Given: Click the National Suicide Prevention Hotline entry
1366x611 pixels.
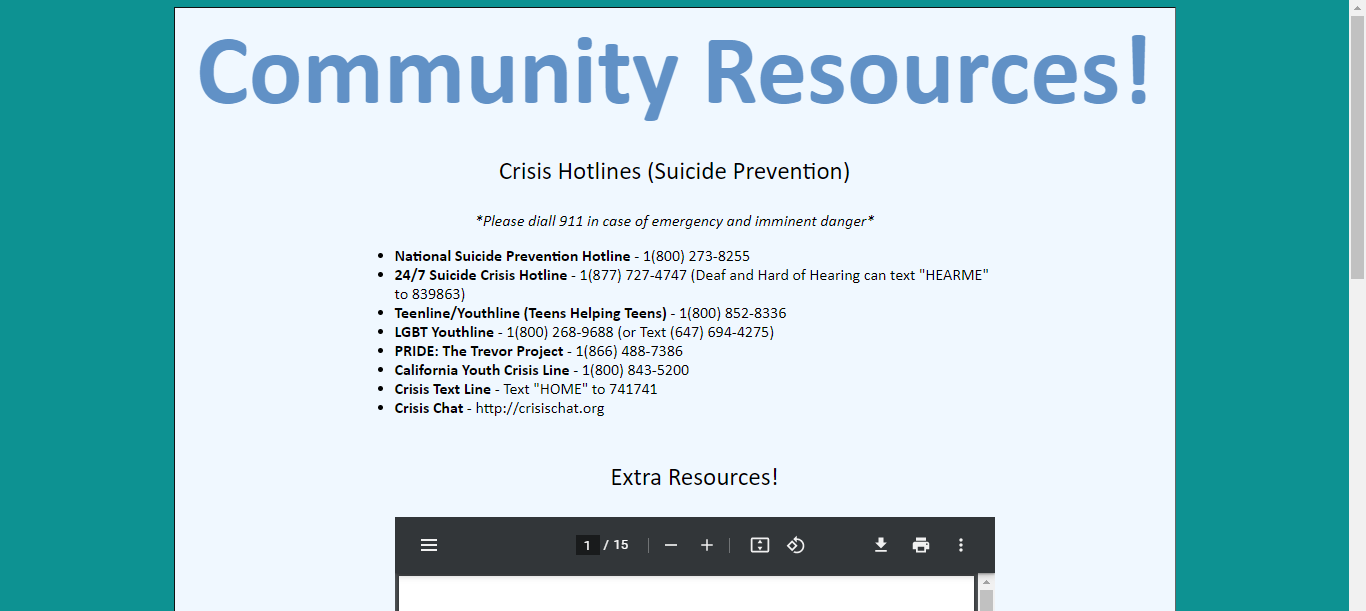Looking at the screenshot, I should pos(572,256).
